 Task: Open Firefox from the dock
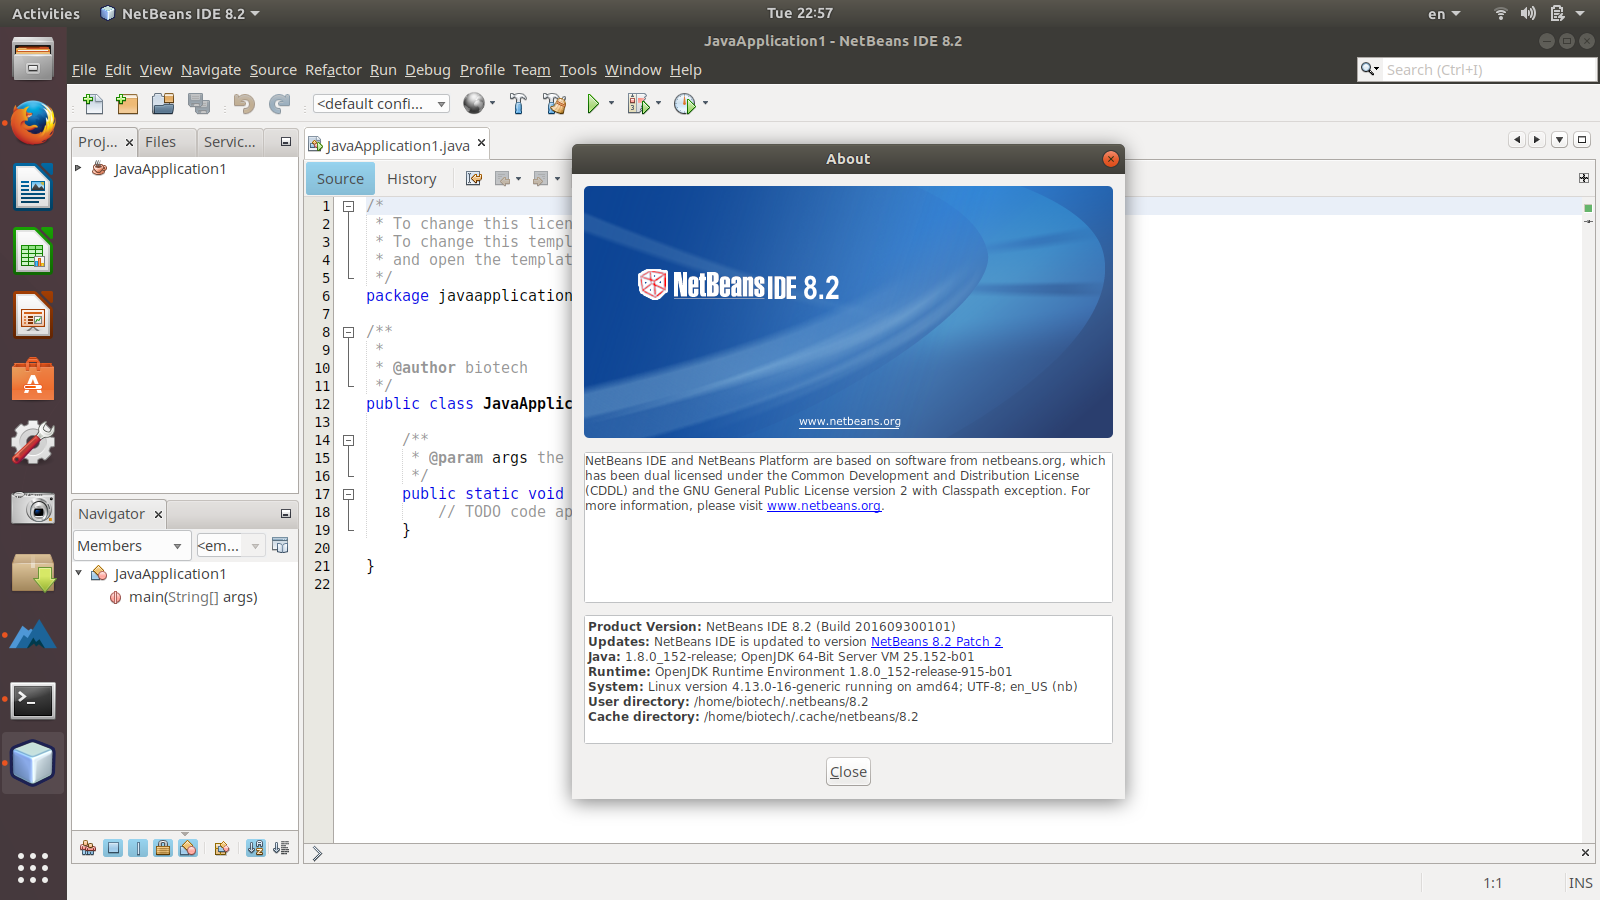point(33,124)
